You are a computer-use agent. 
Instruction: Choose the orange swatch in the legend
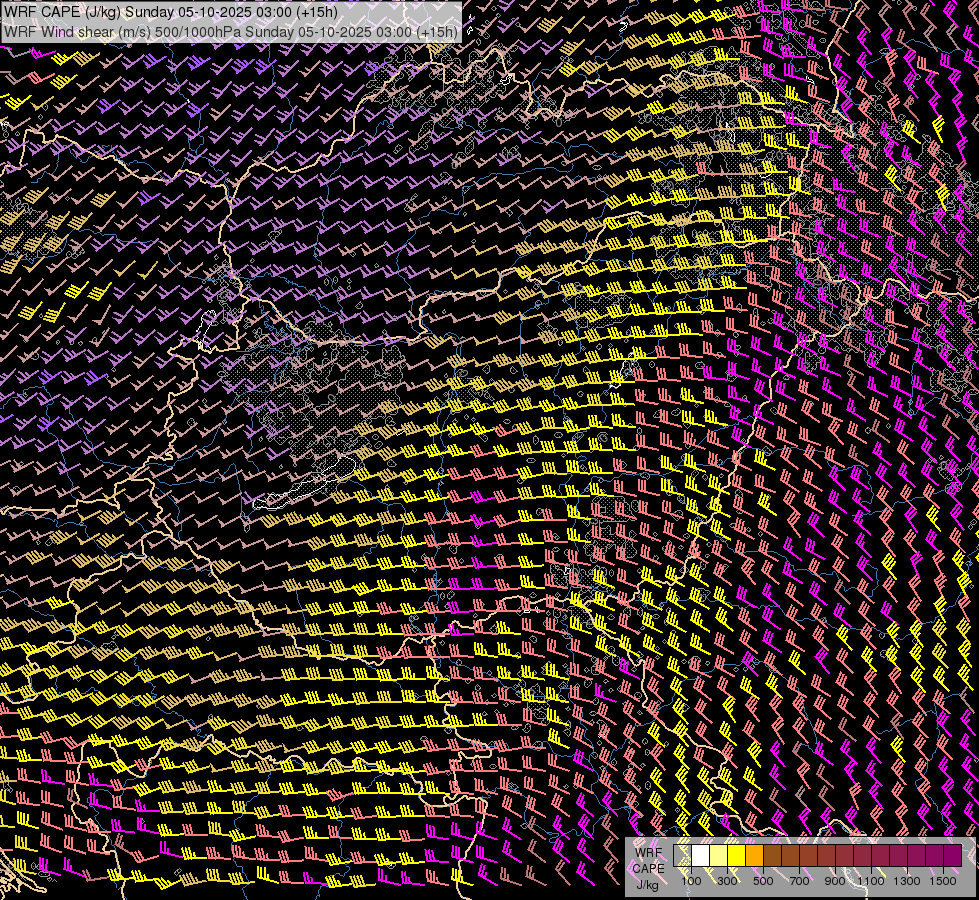click(x=755, y=855)
